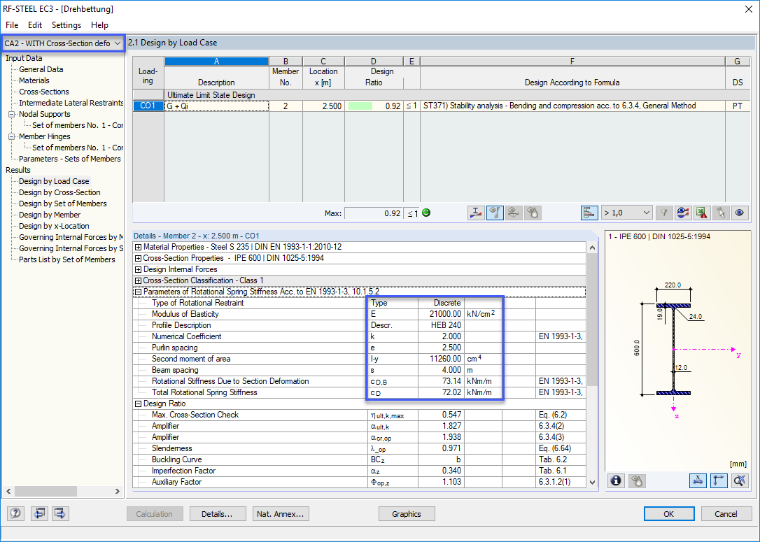Open cross-section info icon below IPE 600 drawing
The image size is (760, 542).
pyautogui.click(x=616, y=480)
